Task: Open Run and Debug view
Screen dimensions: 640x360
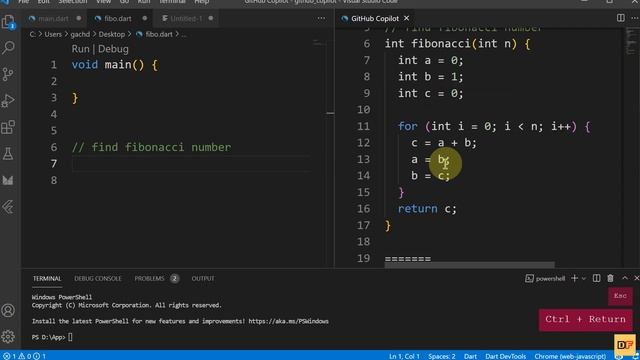Action: click(x=8, y=101)
